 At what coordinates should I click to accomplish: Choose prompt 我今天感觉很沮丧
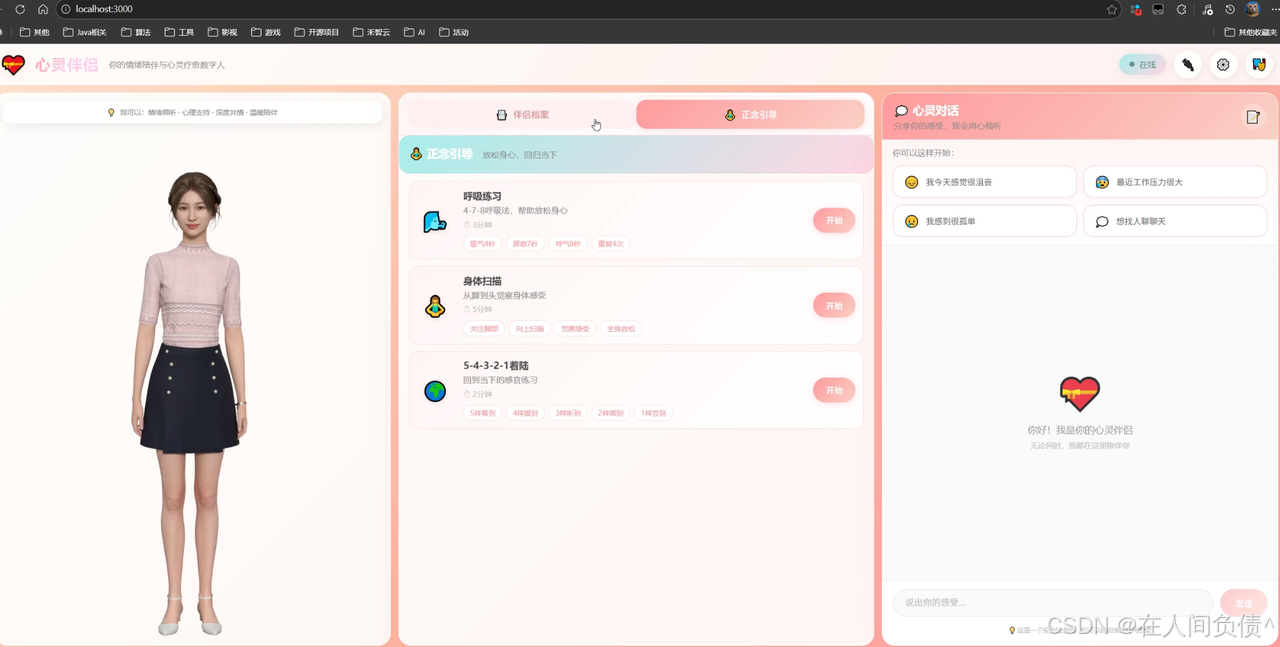pyautogui.click(x=984, y=183)
